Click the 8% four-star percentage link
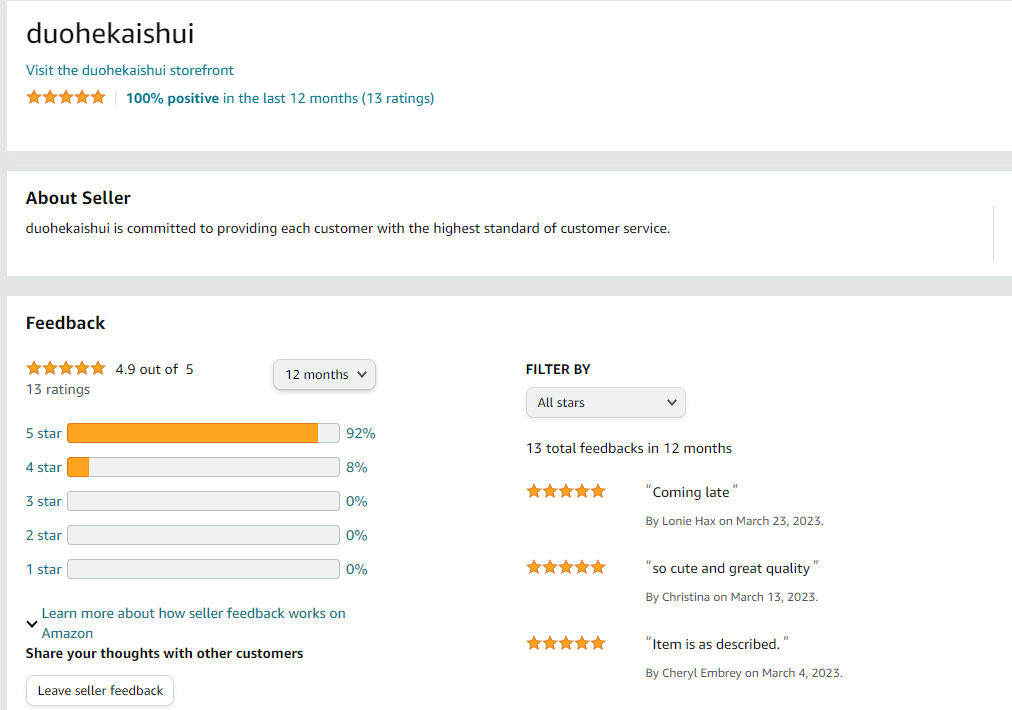Viewport: 1012px width, 710px height. click(x=357, y=467)
